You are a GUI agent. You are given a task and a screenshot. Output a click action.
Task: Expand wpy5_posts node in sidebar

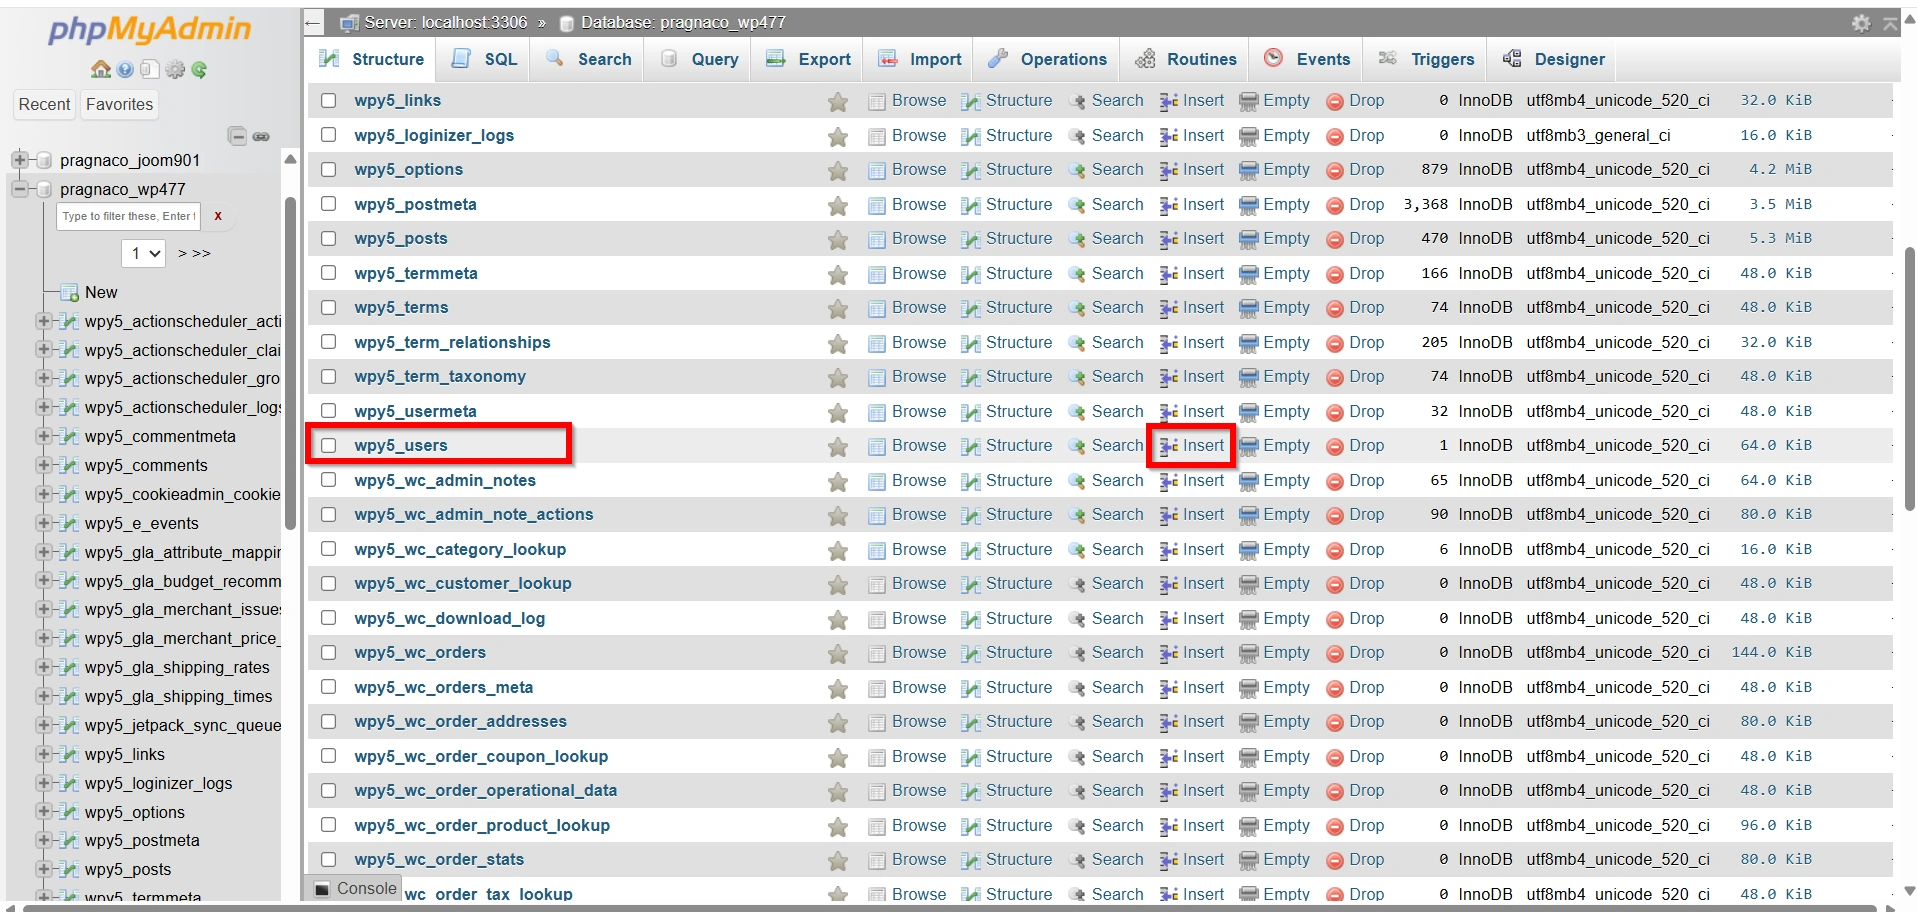[43, 869]
